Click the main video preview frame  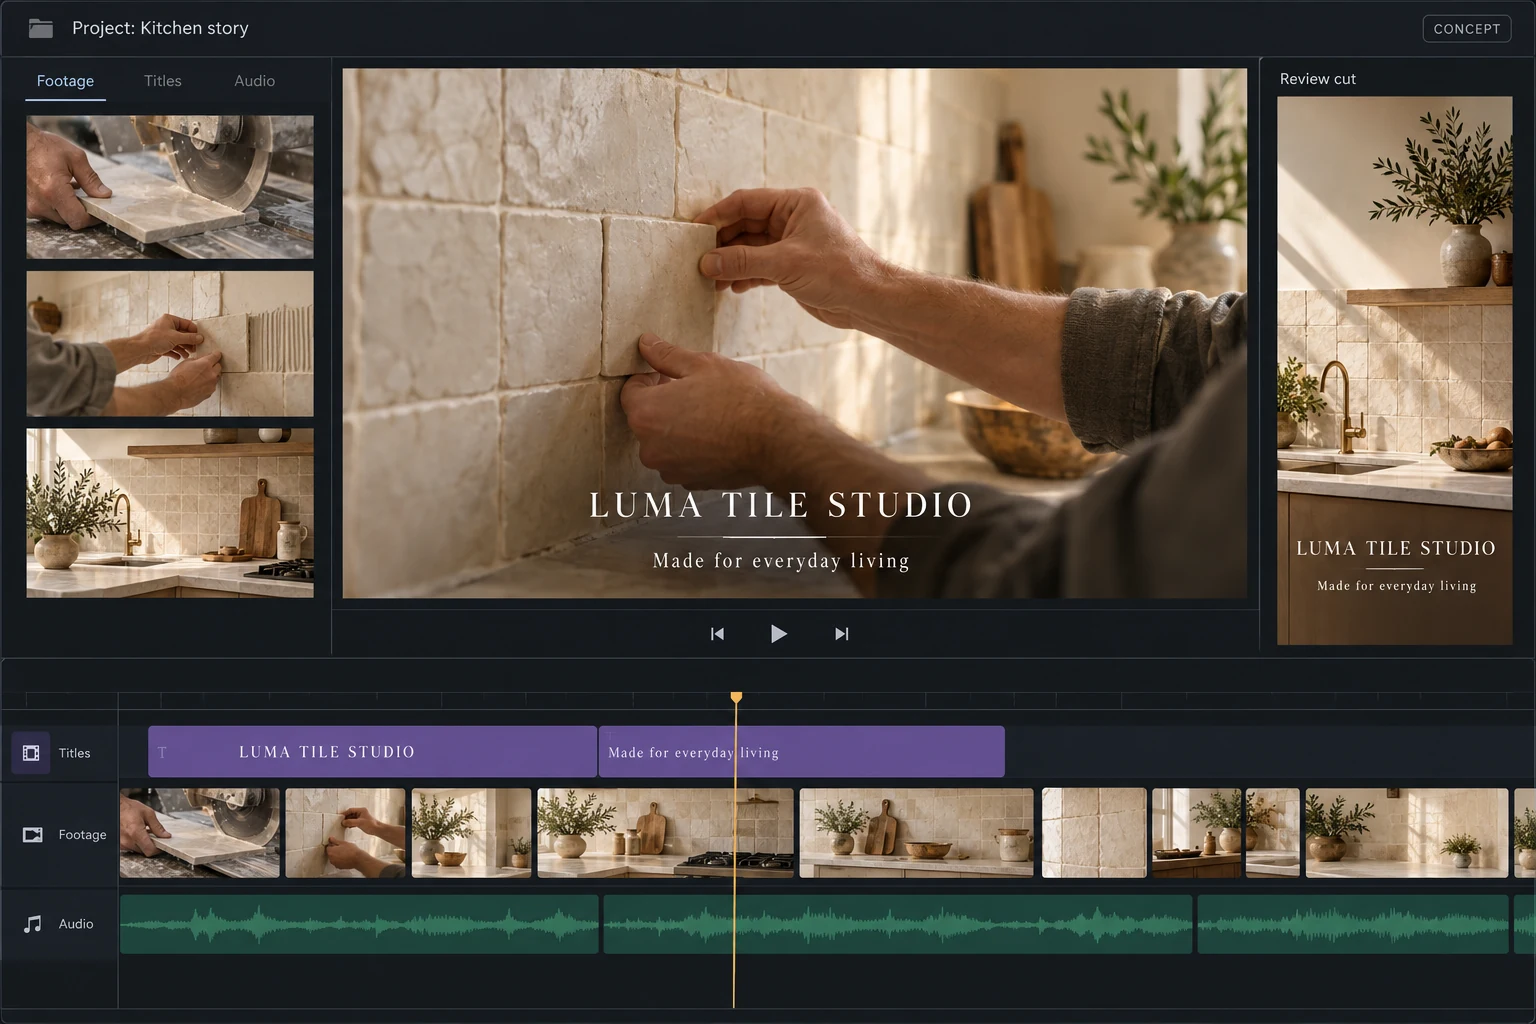click(x=795, y=333)
